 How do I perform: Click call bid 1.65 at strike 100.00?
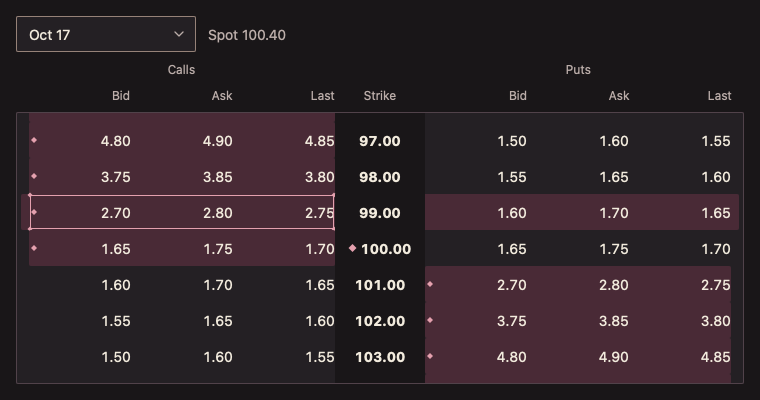coord(115,249)
